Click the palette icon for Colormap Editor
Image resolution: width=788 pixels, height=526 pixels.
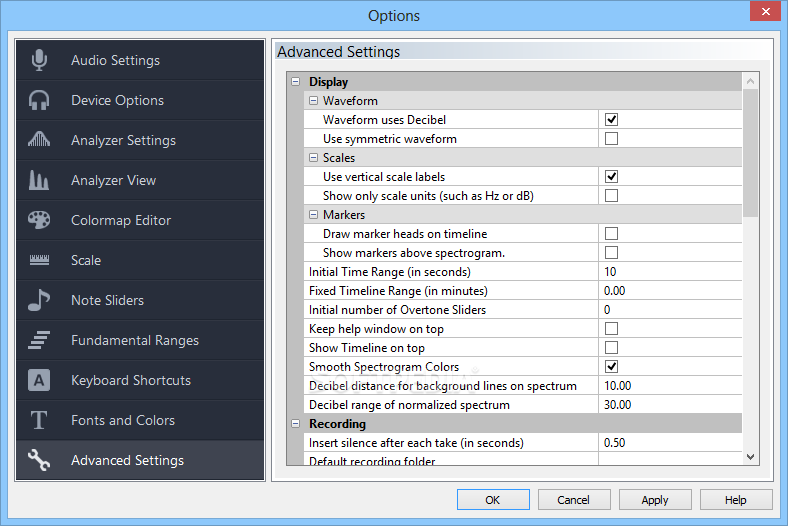coord(40,220)
